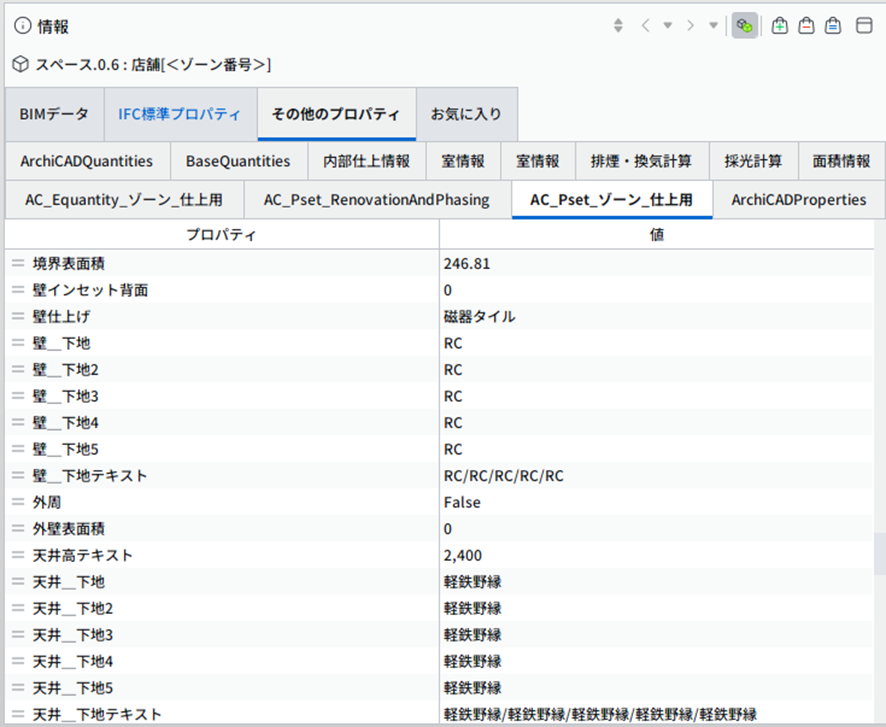Click the handle icon on the 壁__下地2 row

tap(18, 369)
